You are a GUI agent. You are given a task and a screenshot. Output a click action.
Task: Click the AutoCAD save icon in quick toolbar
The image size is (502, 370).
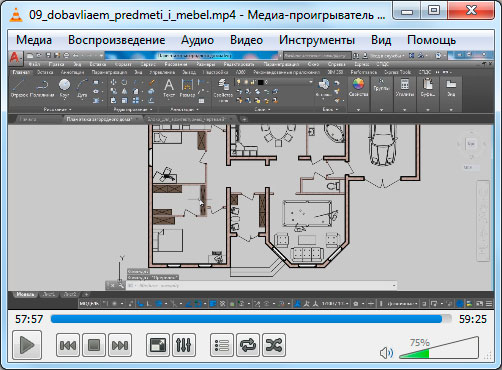point(48,55)
